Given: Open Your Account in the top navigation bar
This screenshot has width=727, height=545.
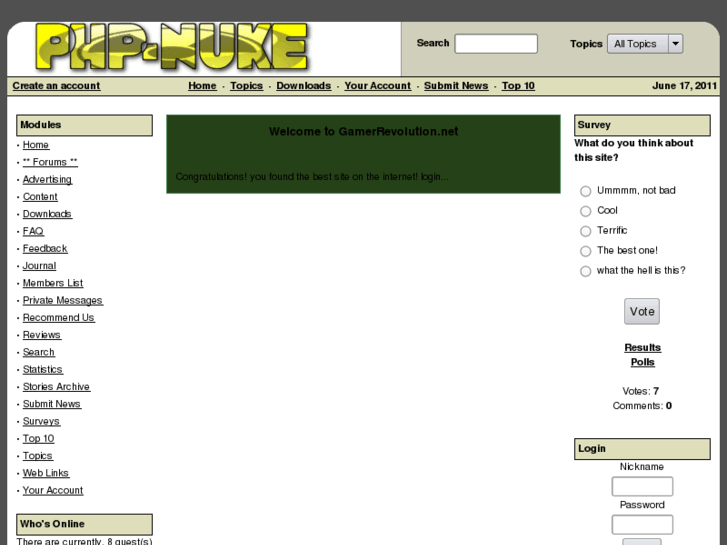Looking at the screenshot, I should click(x=377, y=86).
